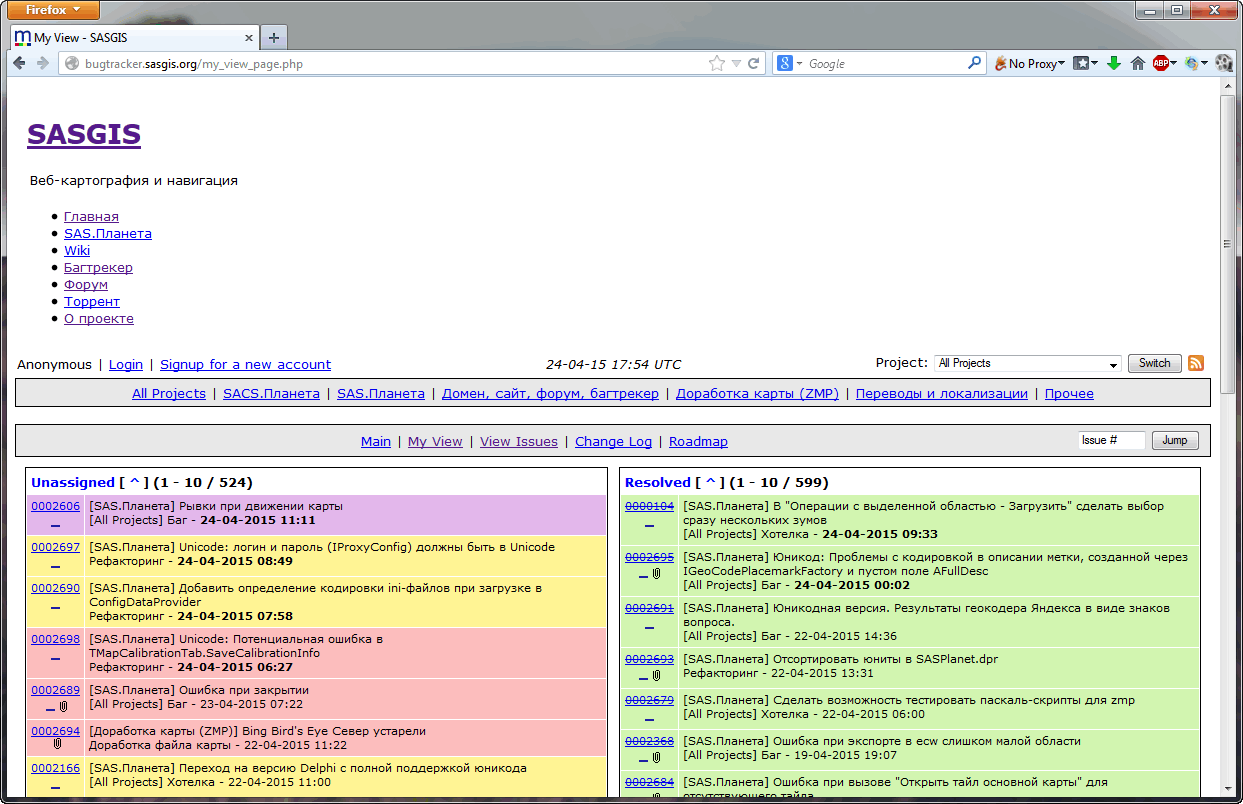Viewport: 1243px width, 804px height.
Task: Open the Signup for a new account link
Action: 245,365
